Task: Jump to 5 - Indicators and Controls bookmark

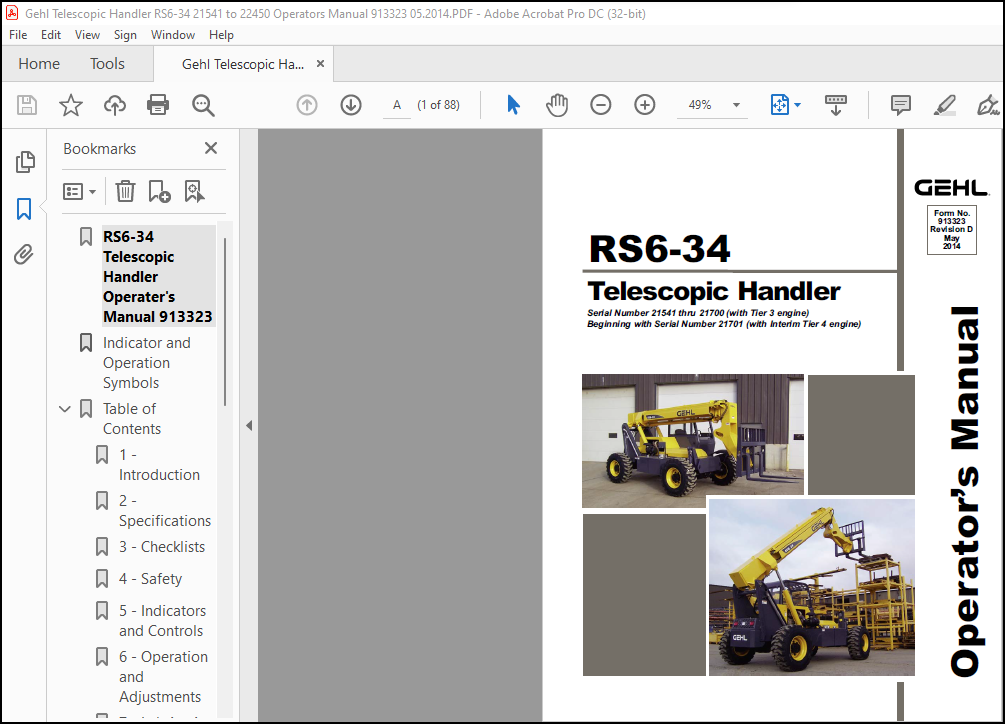Action: (162, 621)
